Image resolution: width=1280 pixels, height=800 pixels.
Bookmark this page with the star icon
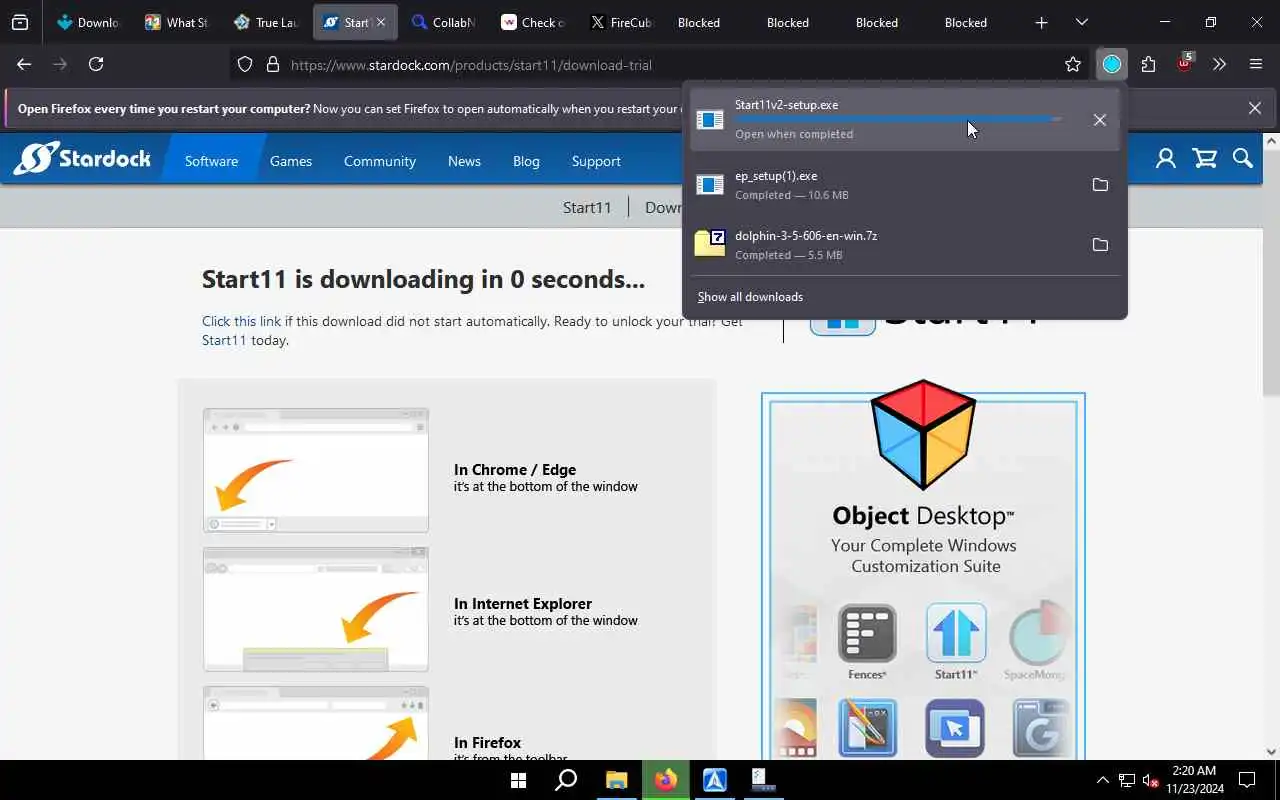click(x=1073, y=64)
